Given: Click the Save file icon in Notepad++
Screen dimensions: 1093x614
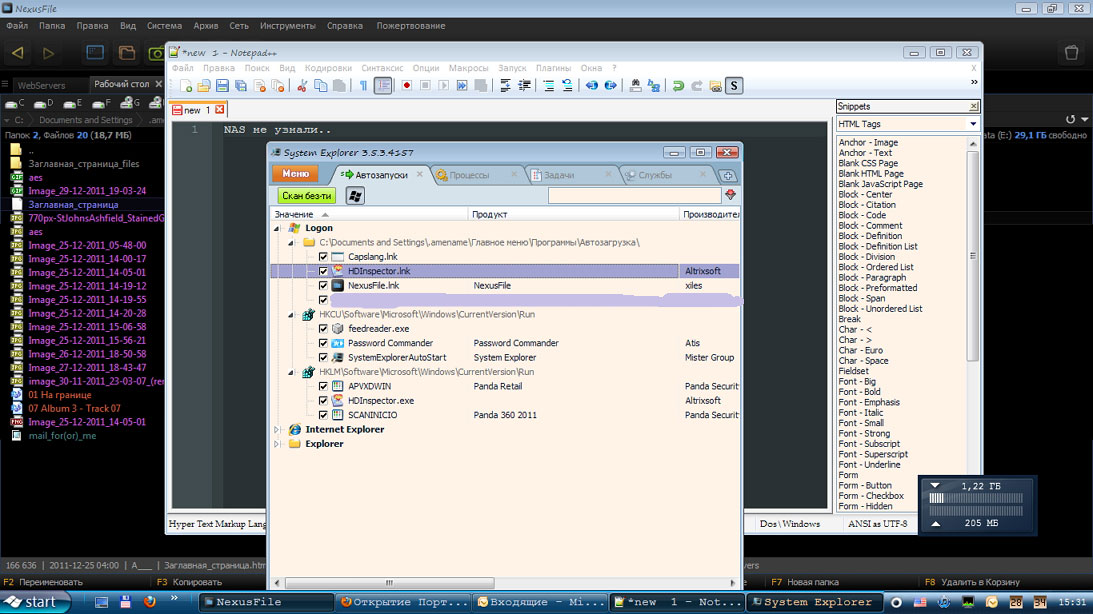Looking at the screenshot, I should click(x=223, y=86).
